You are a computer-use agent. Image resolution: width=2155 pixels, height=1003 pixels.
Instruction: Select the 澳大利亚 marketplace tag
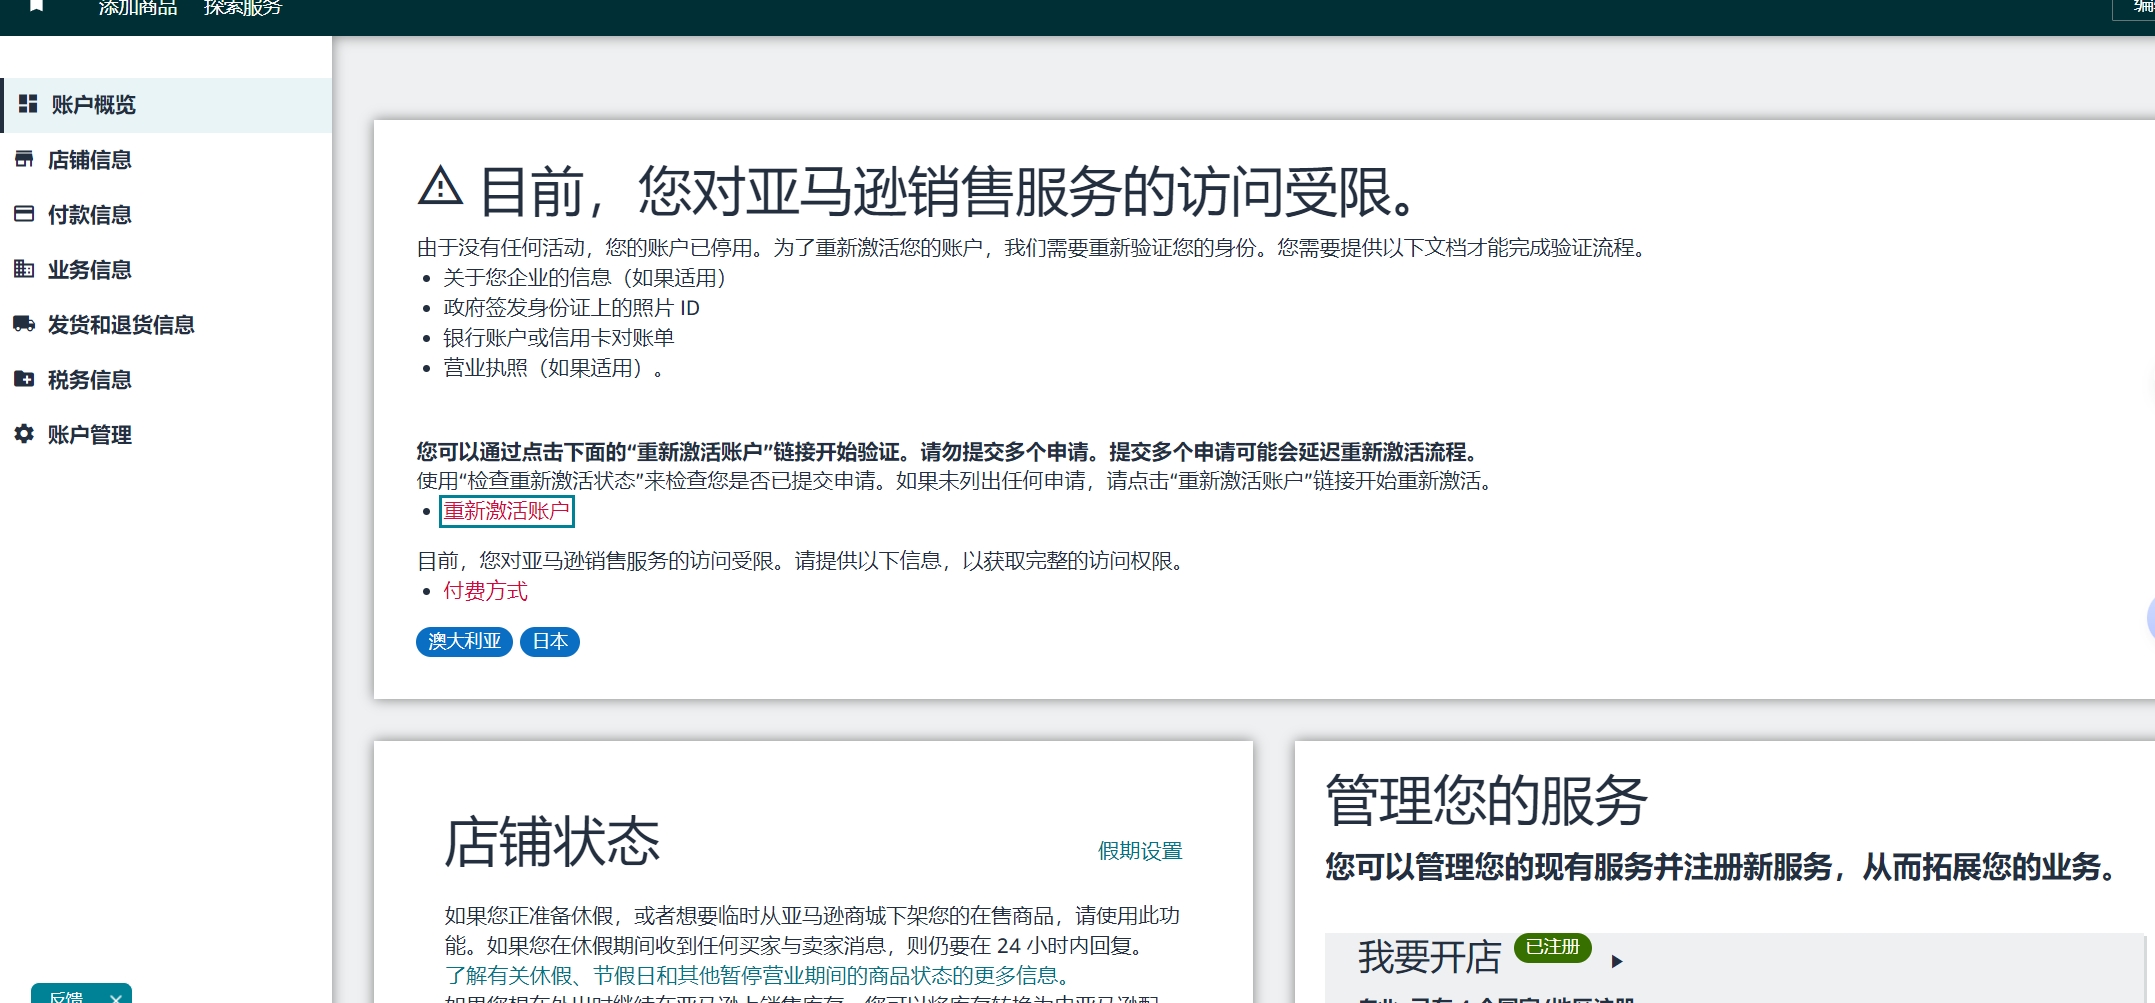pos(464,642)
